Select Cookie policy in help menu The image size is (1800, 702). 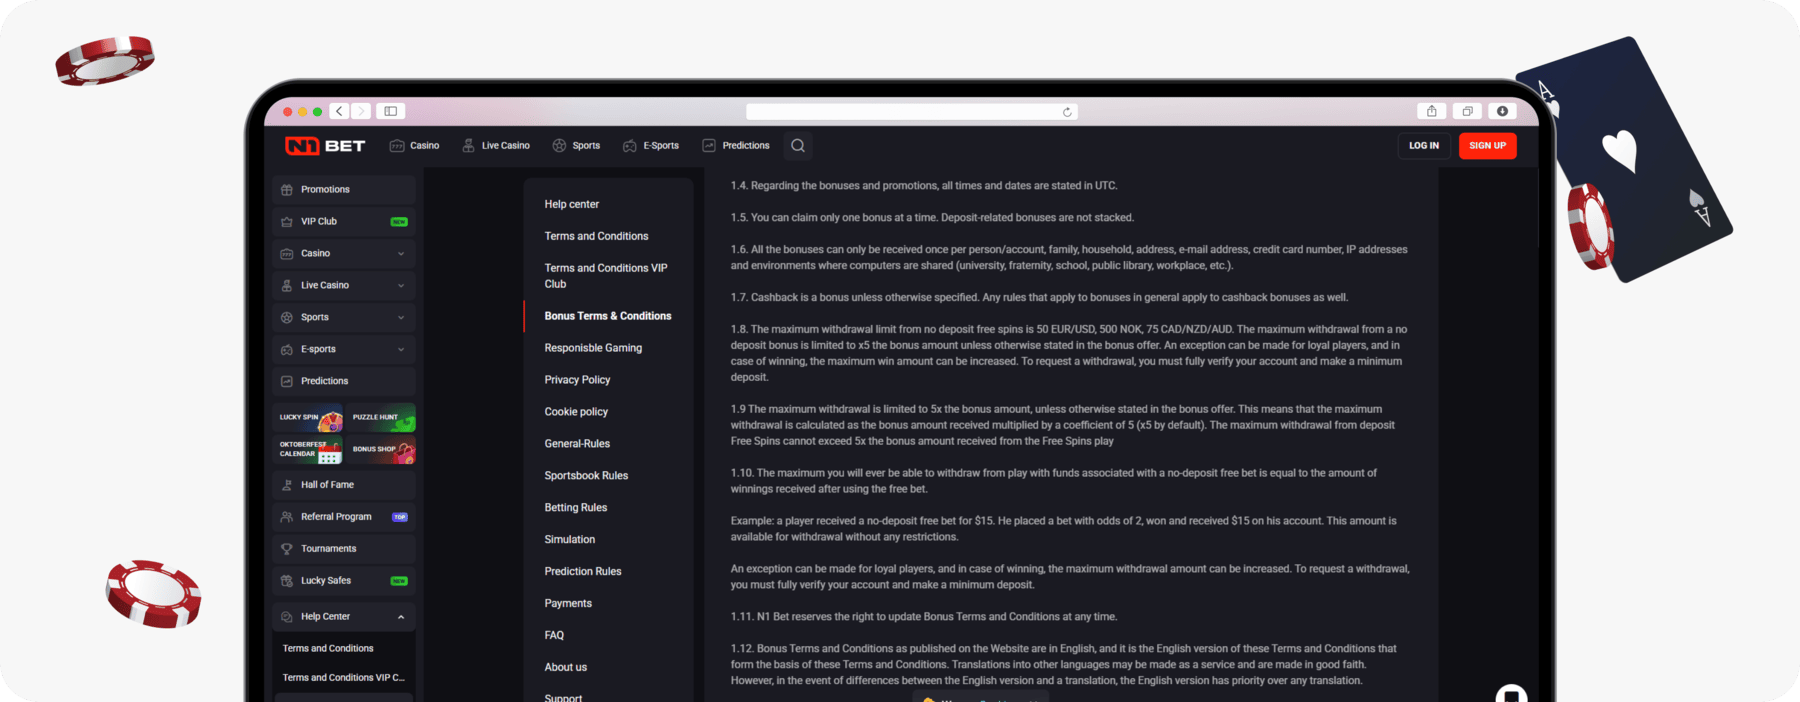tap(576, 412)
